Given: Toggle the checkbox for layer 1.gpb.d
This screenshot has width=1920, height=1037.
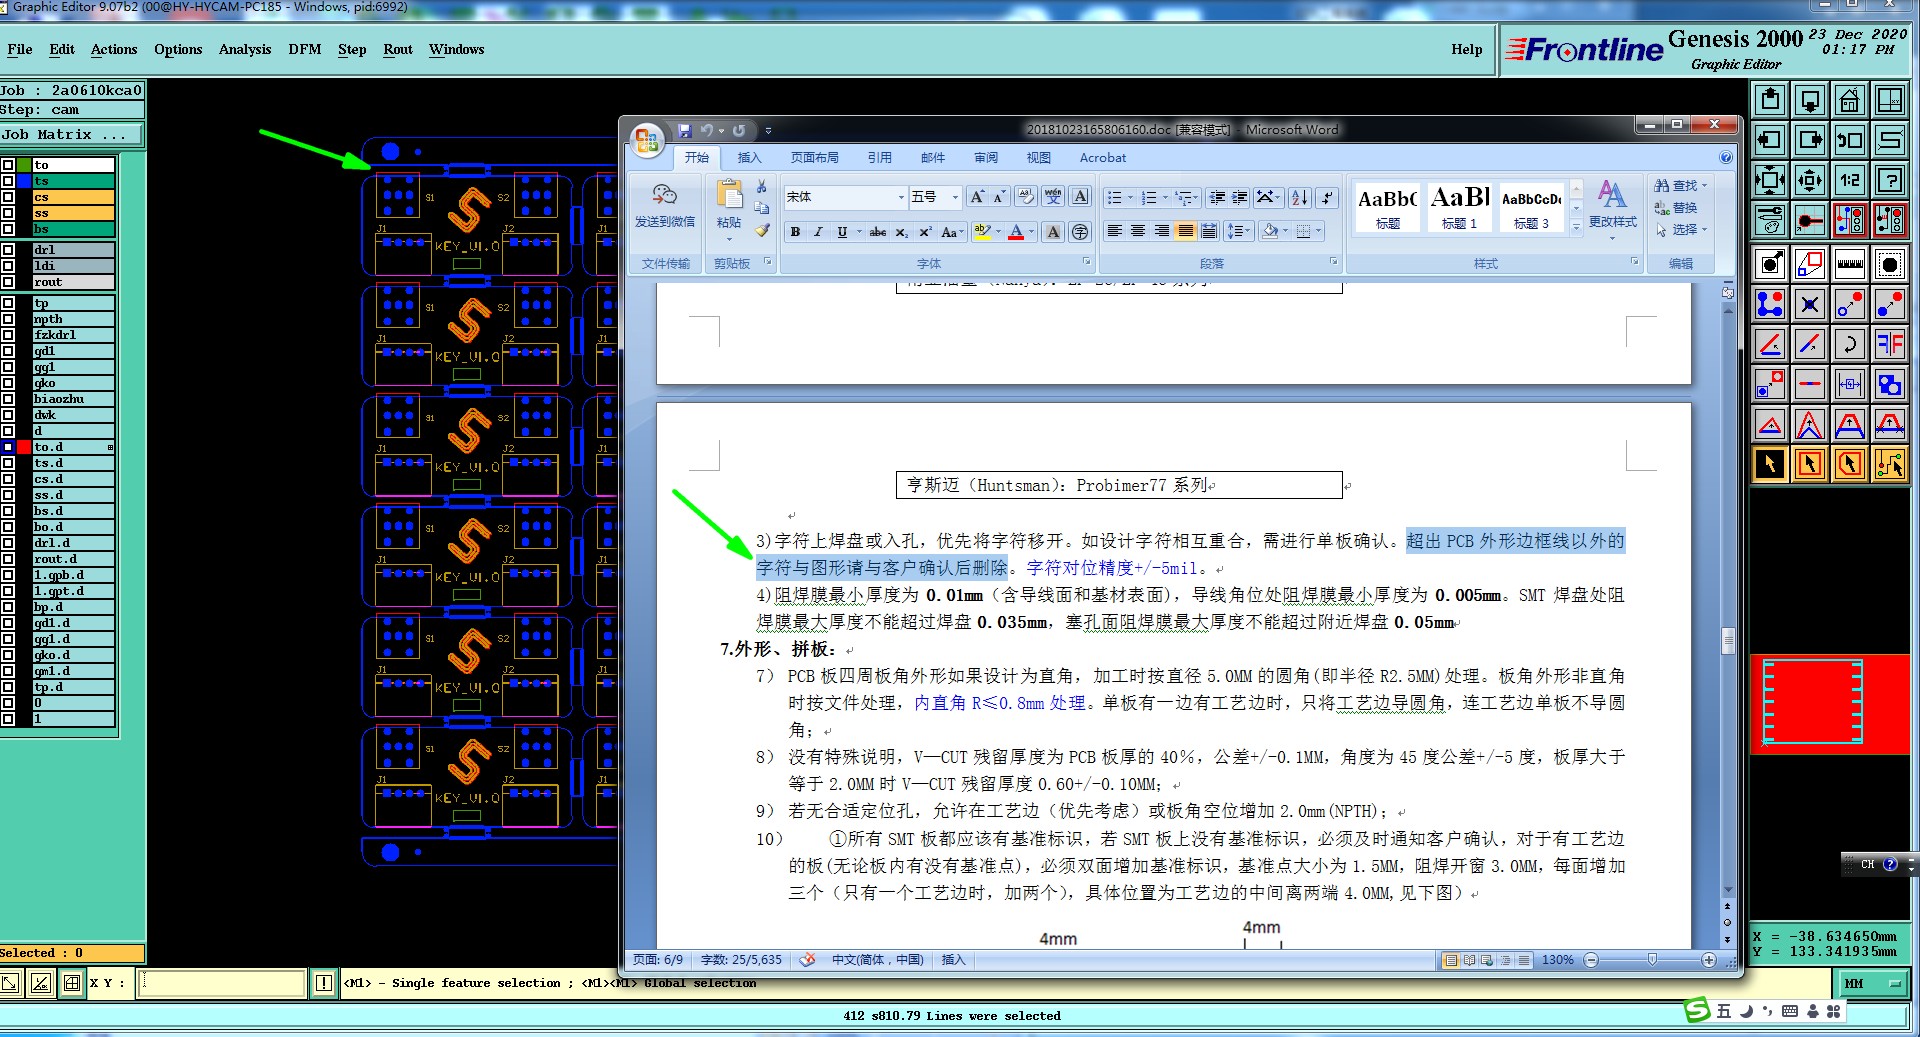Looking at the screenshot, I should click(8, 575).
